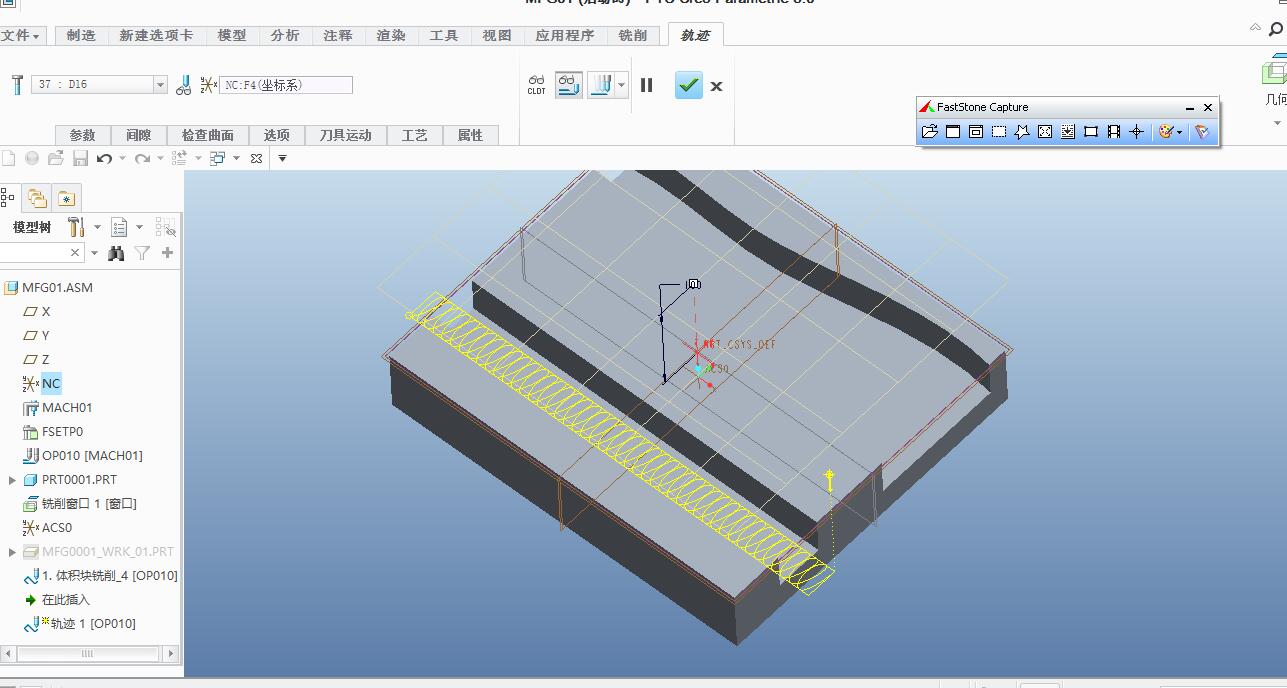Switch to the 应用程序 ribbon tab
1287x688 pixels.
click(565, 35)
